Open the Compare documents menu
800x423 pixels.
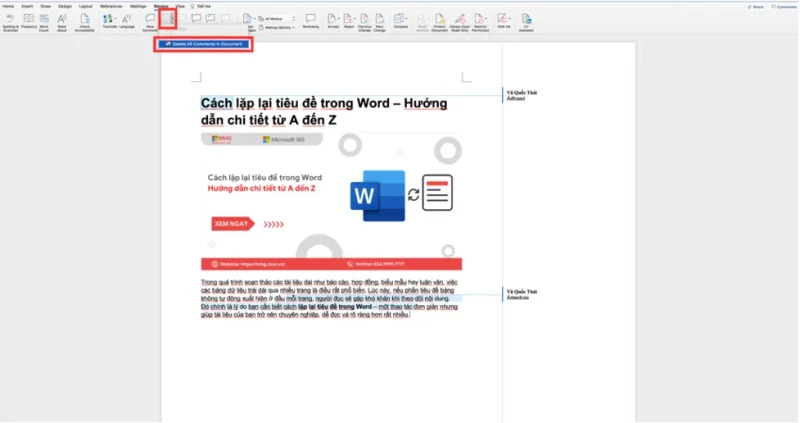coord(400,21)
